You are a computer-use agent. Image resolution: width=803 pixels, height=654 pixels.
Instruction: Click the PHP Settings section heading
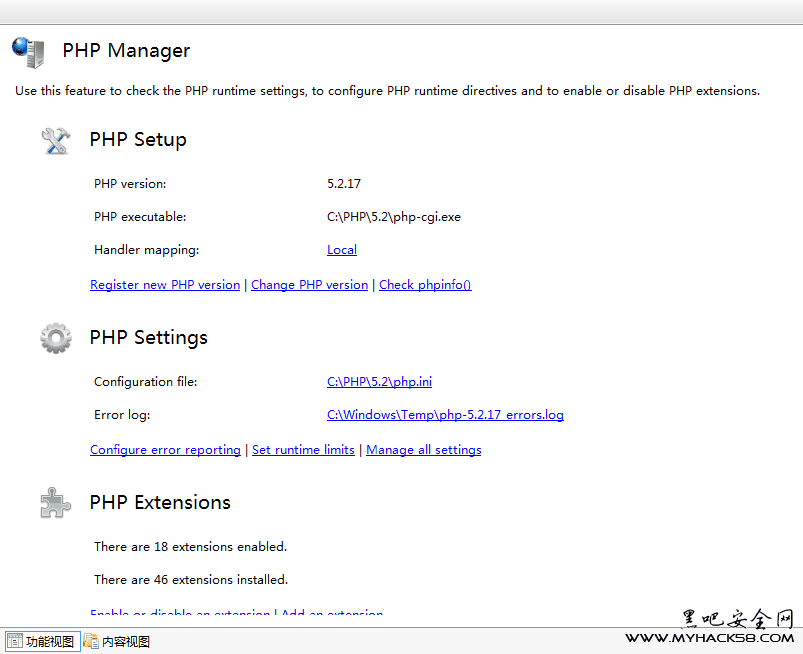coord(149,338)
